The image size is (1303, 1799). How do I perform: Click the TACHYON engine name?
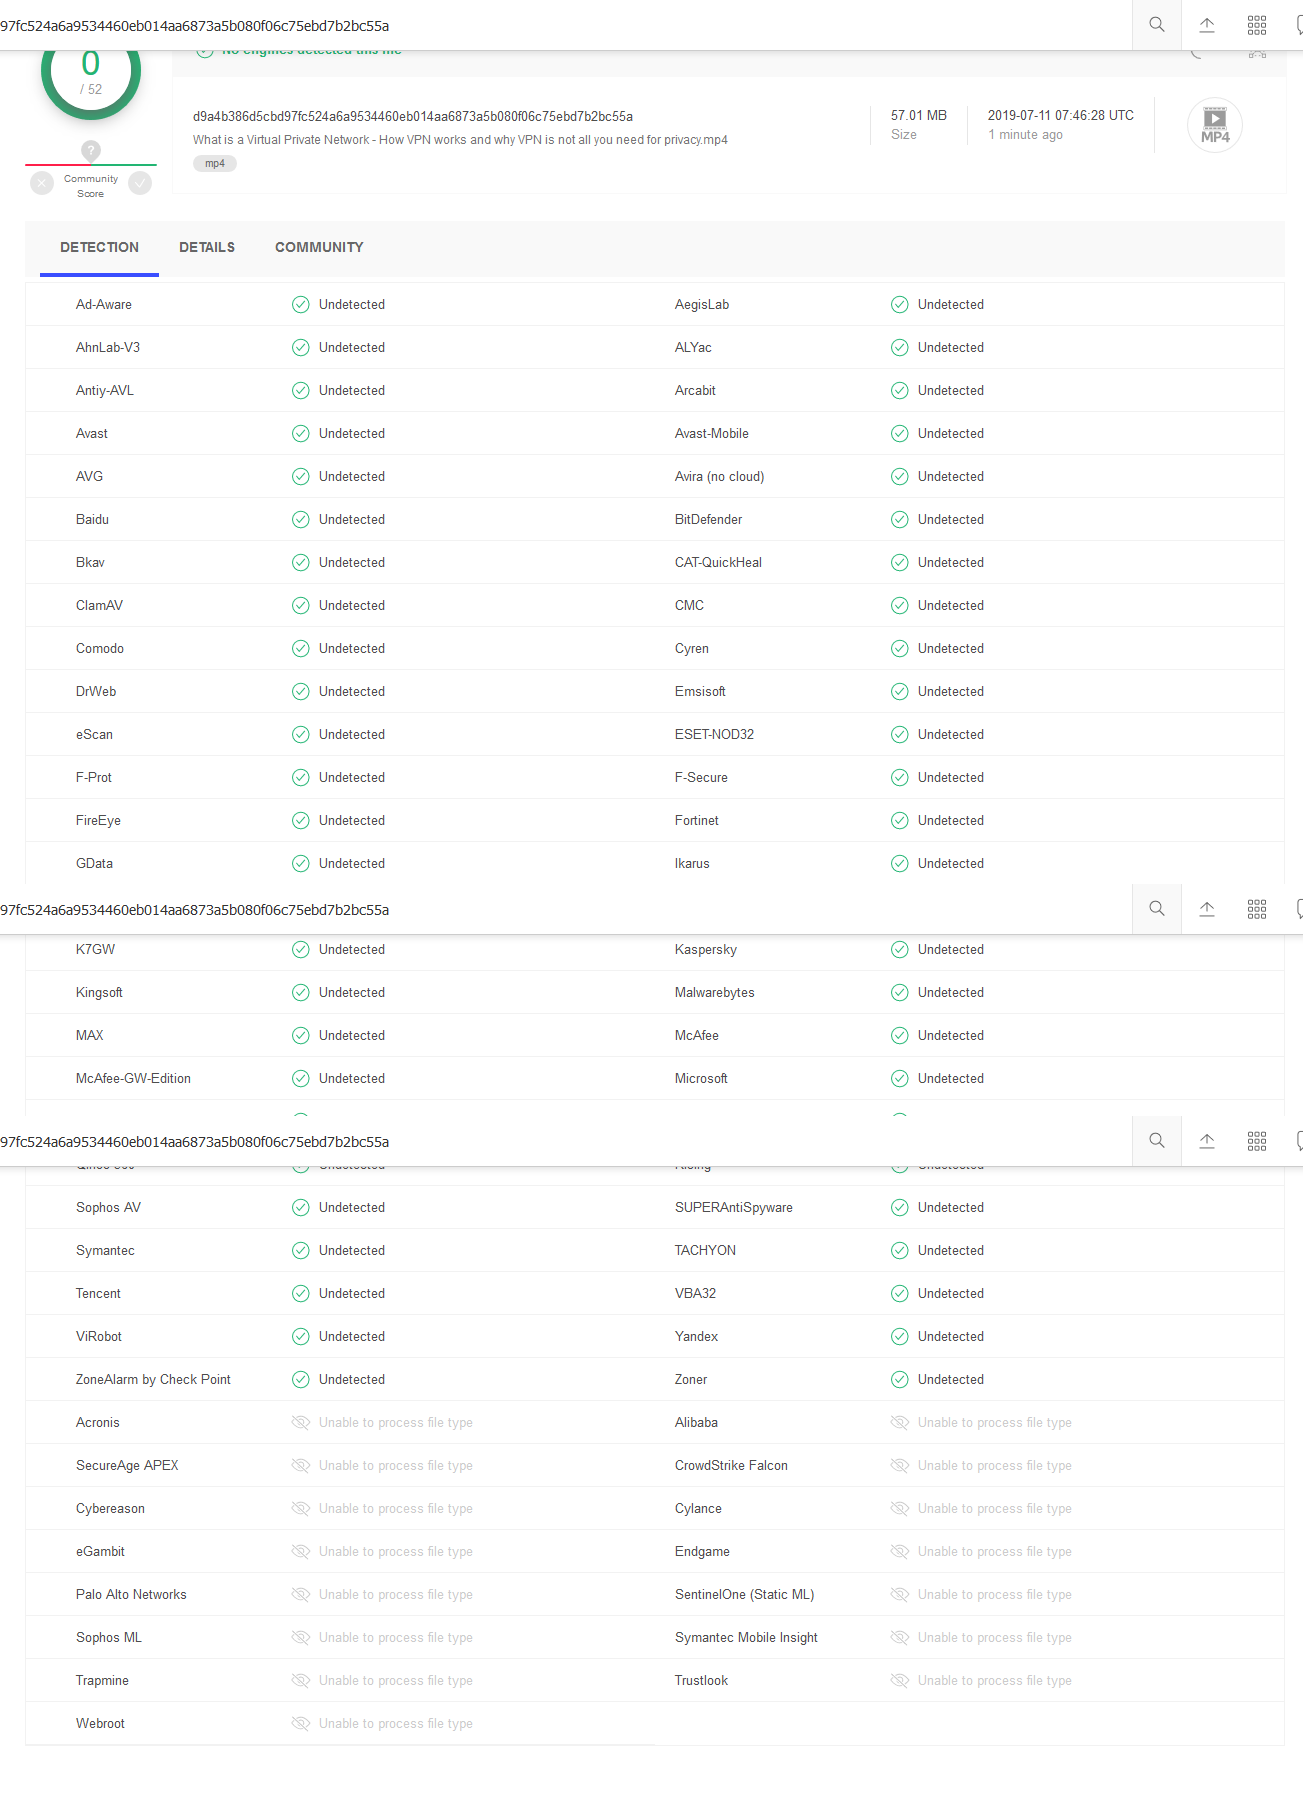pyautogui.click(x=705, y=1251)
